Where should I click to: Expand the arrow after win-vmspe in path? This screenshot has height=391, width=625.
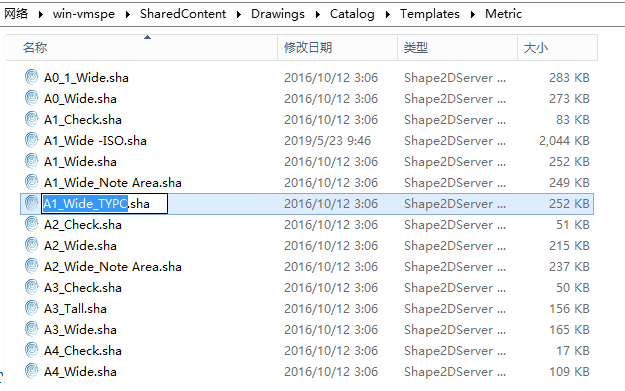[128, 14]
